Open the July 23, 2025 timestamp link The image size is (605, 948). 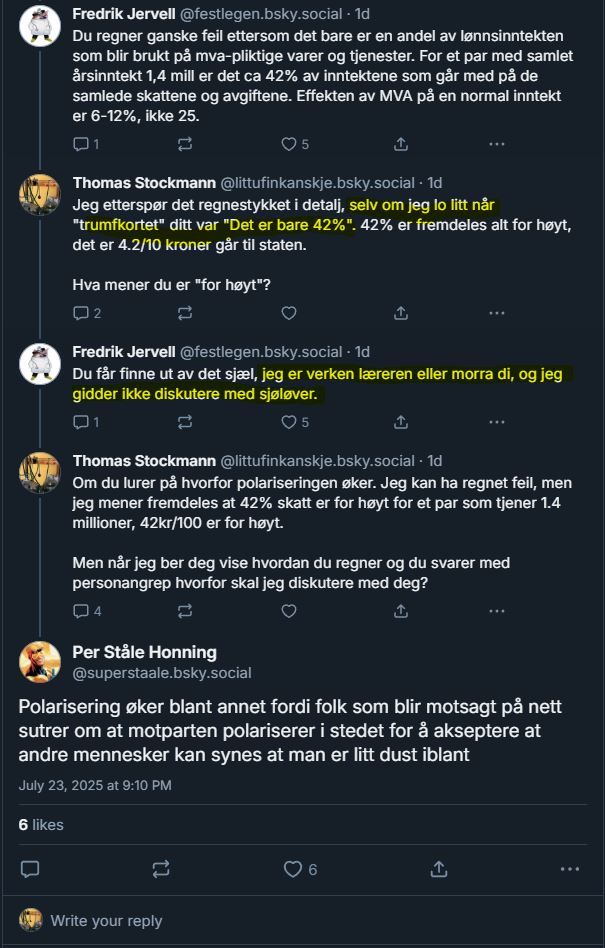(x=95, y=785)
